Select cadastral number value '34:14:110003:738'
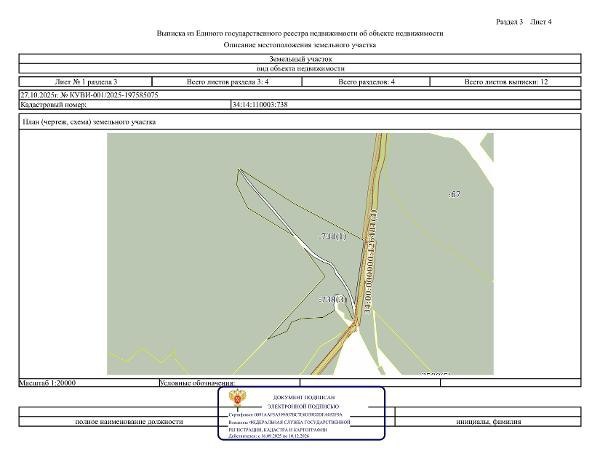Screen dimensions: 600x464 pos(260,104)
